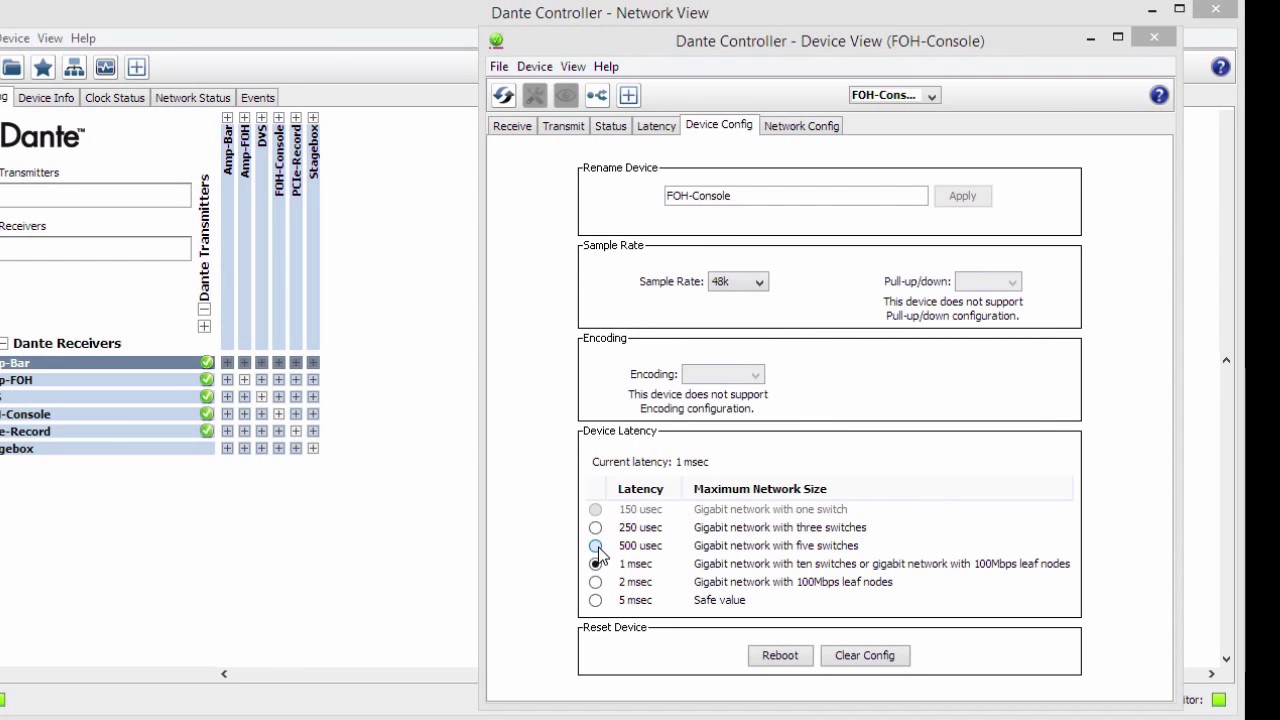Expand the Stagebox transmitter column
The image size is (1280, 720).
(313, 118)
